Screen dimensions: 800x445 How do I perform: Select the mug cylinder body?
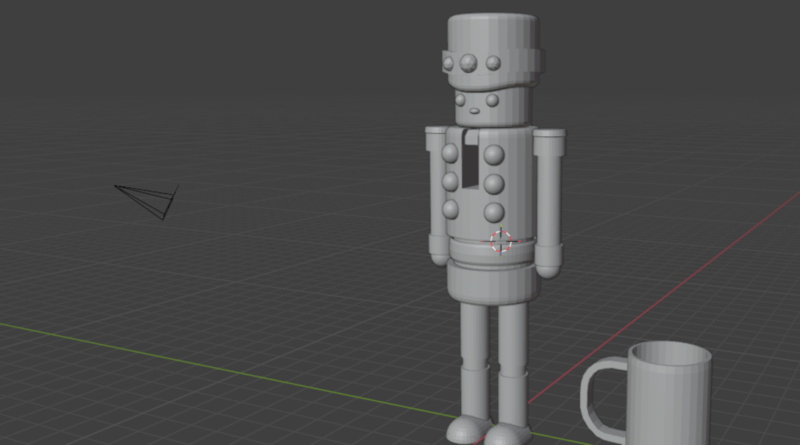click(669, 393)
